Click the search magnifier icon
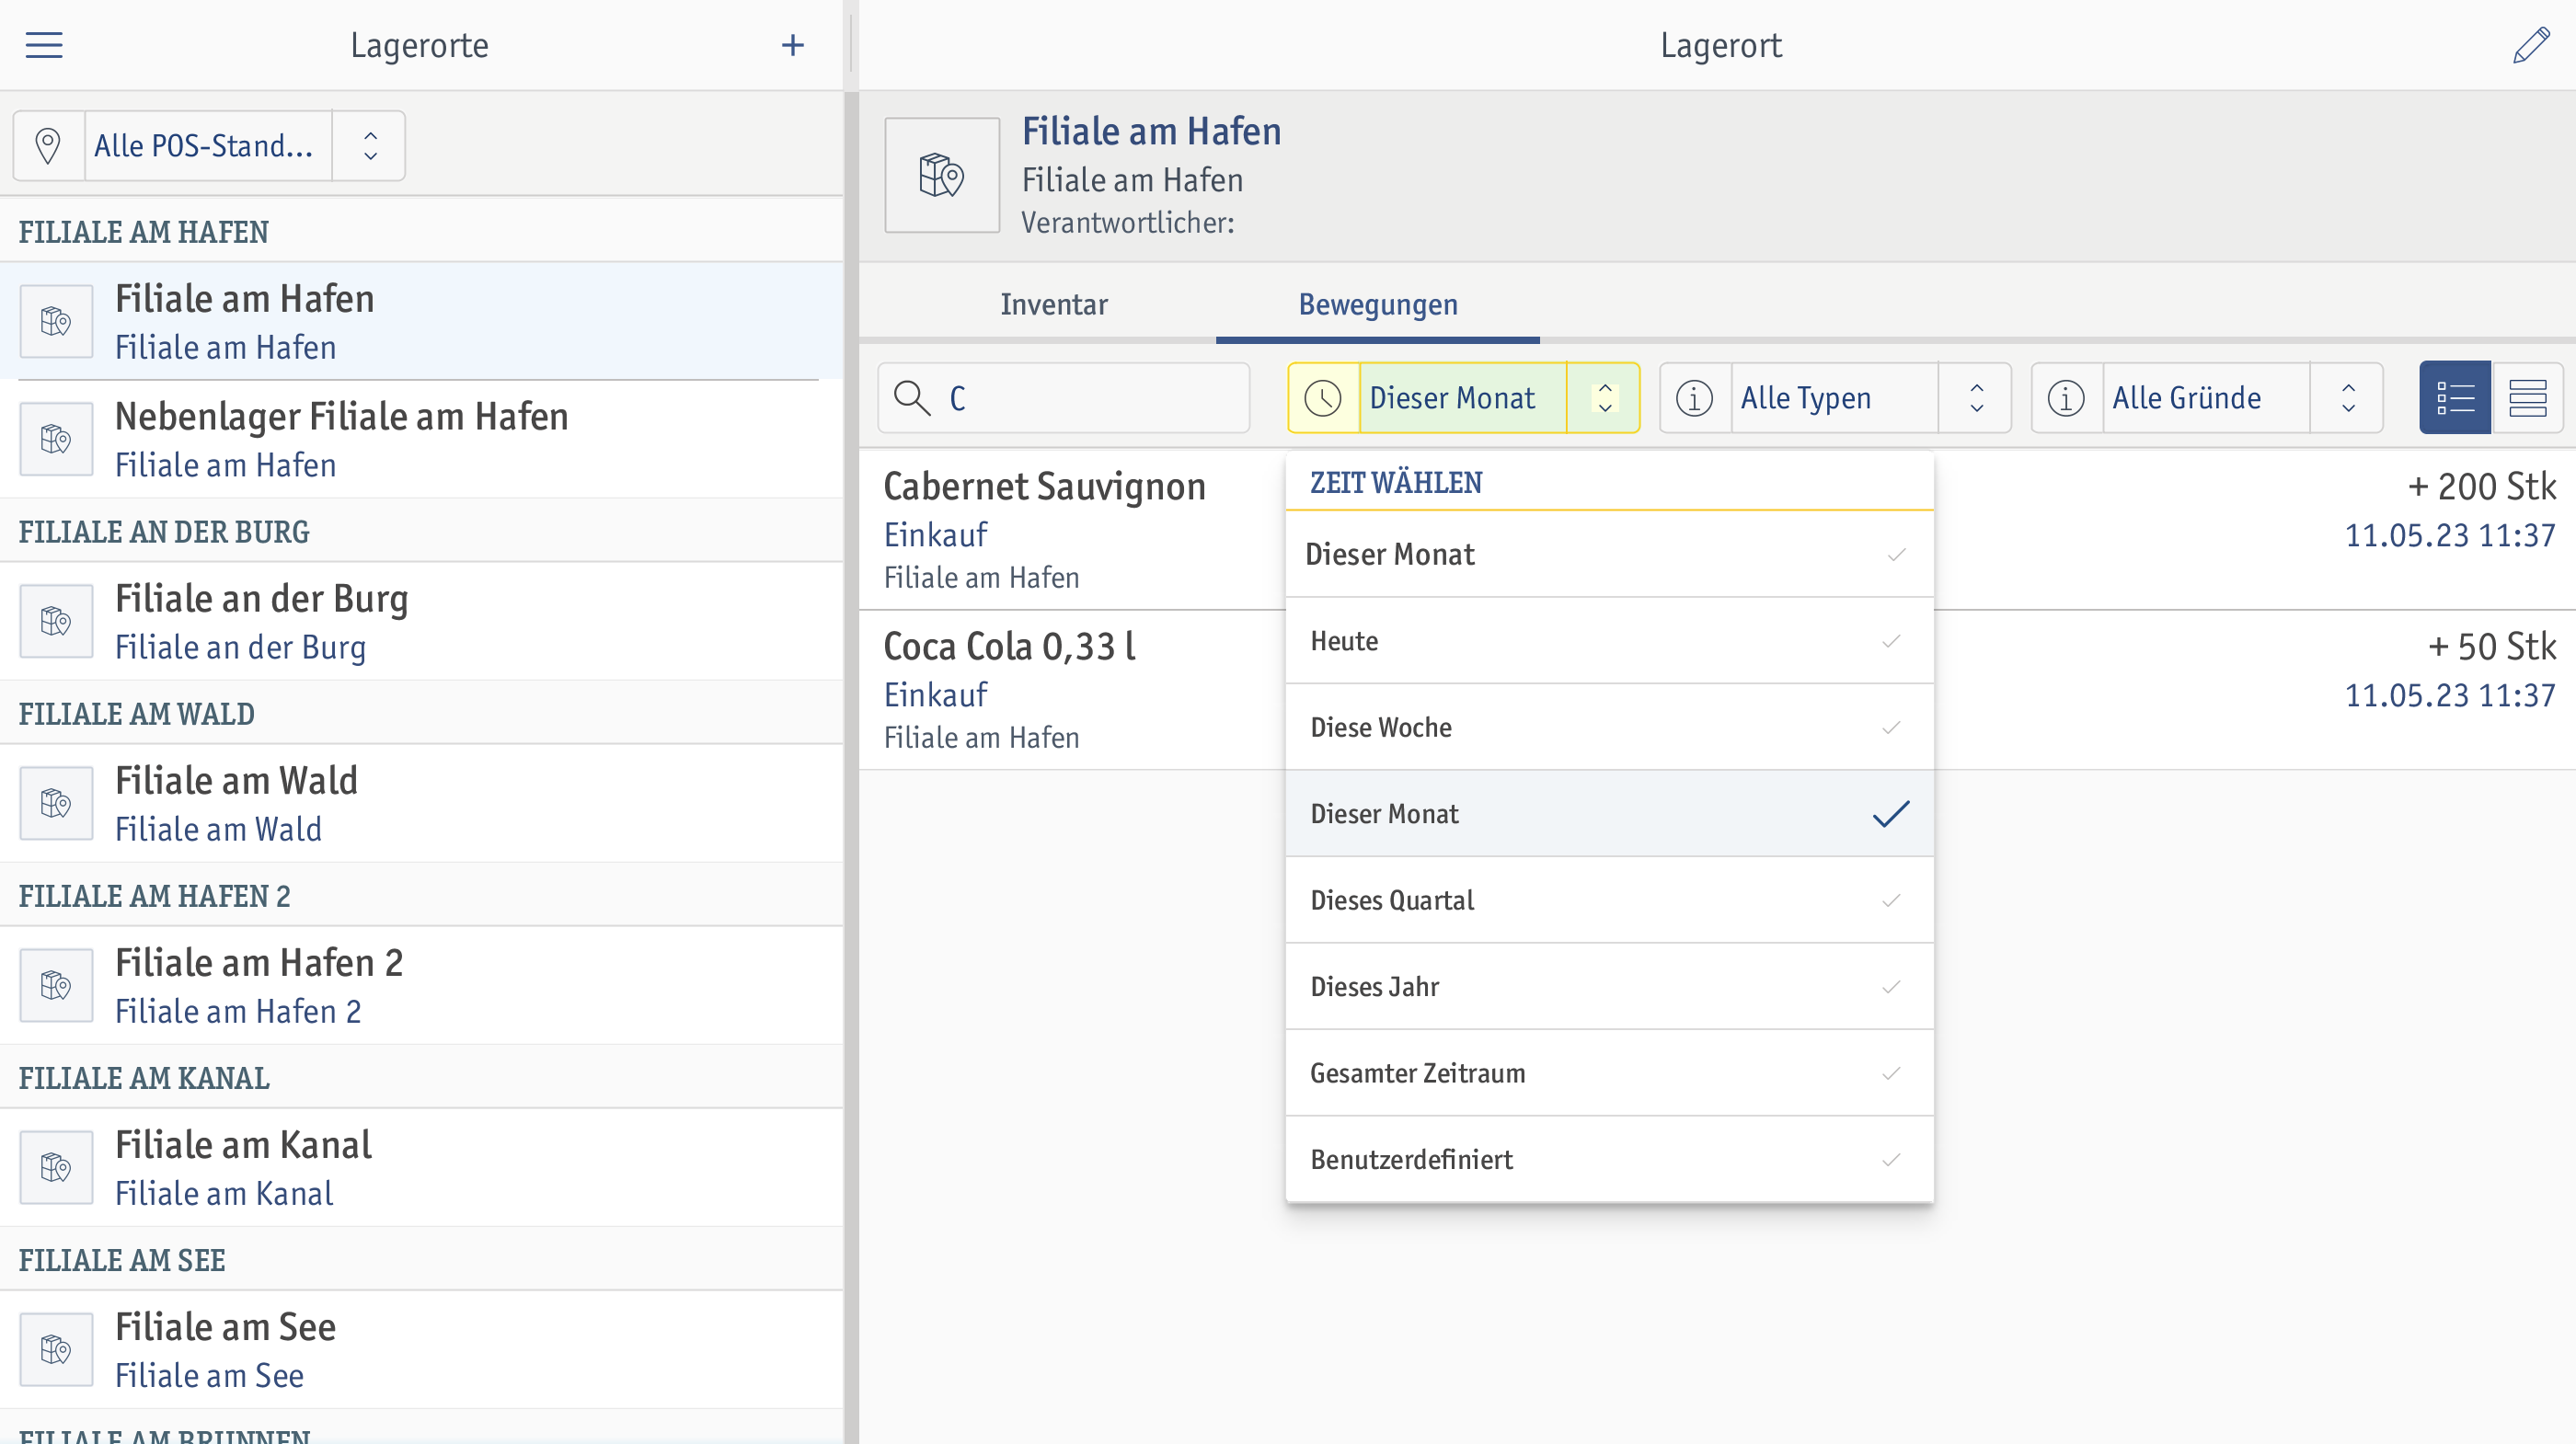The image size is (2576, 1444). (x=912, y=398)
